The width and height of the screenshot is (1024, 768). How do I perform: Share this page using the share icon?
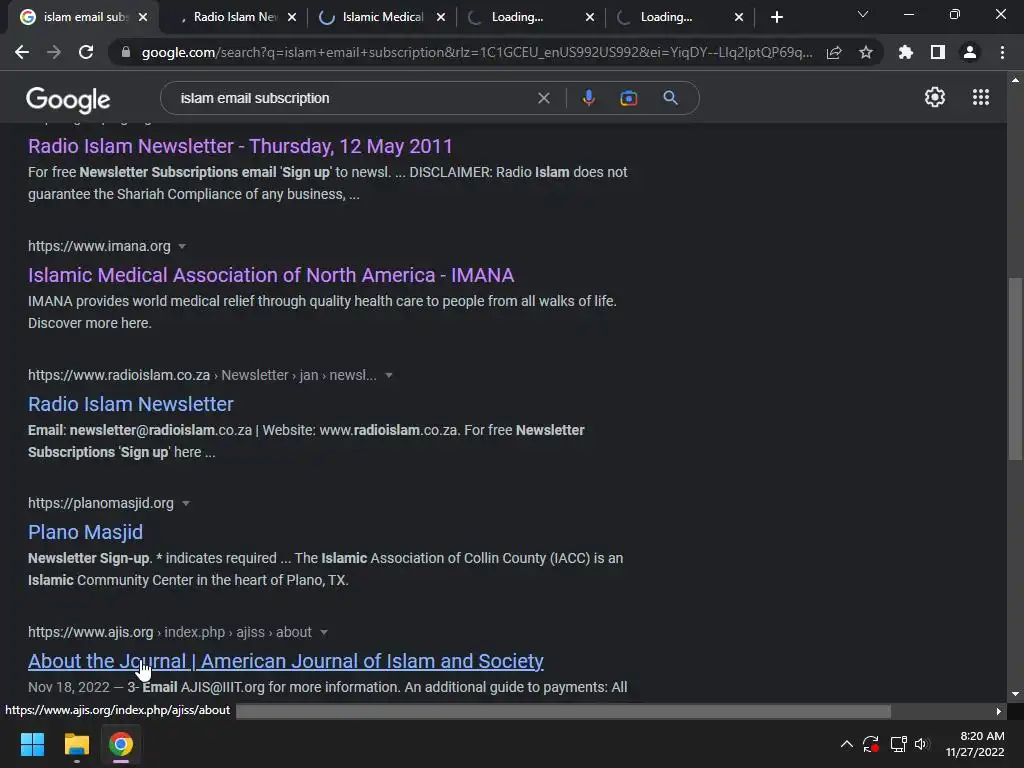pos(833,52)
